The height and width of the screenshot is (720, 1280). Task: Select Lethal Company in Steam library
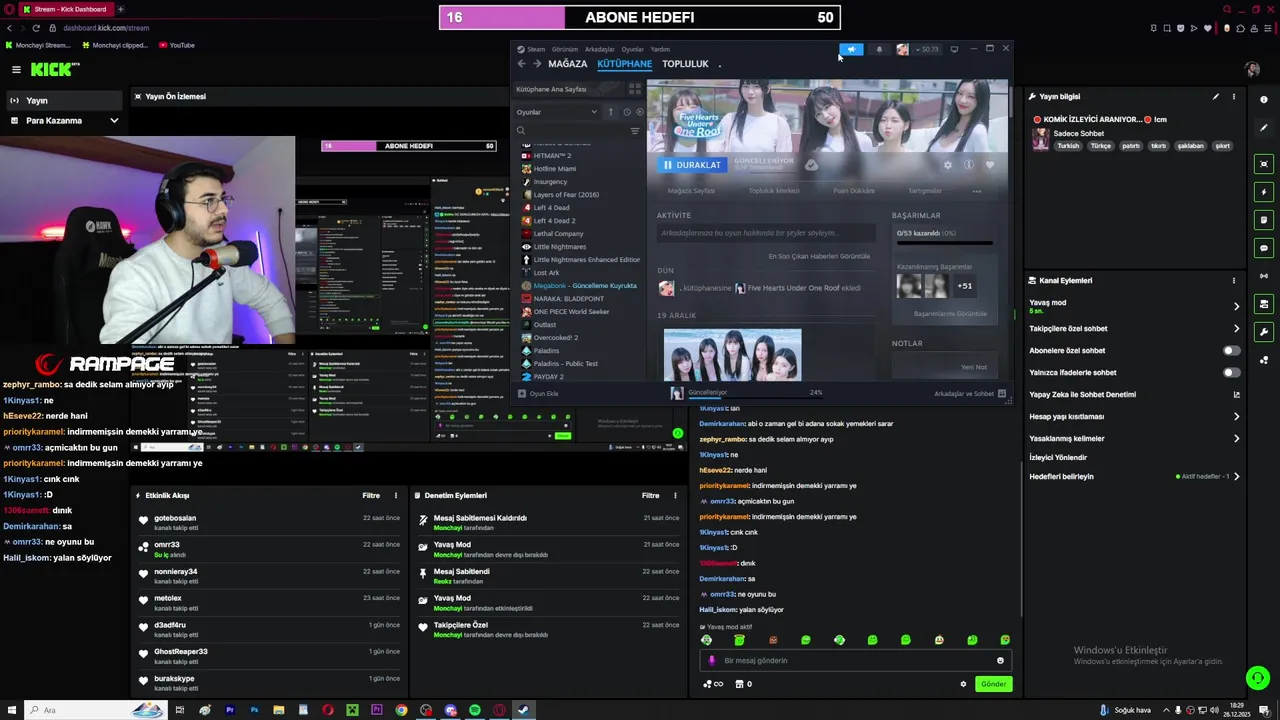558,234
